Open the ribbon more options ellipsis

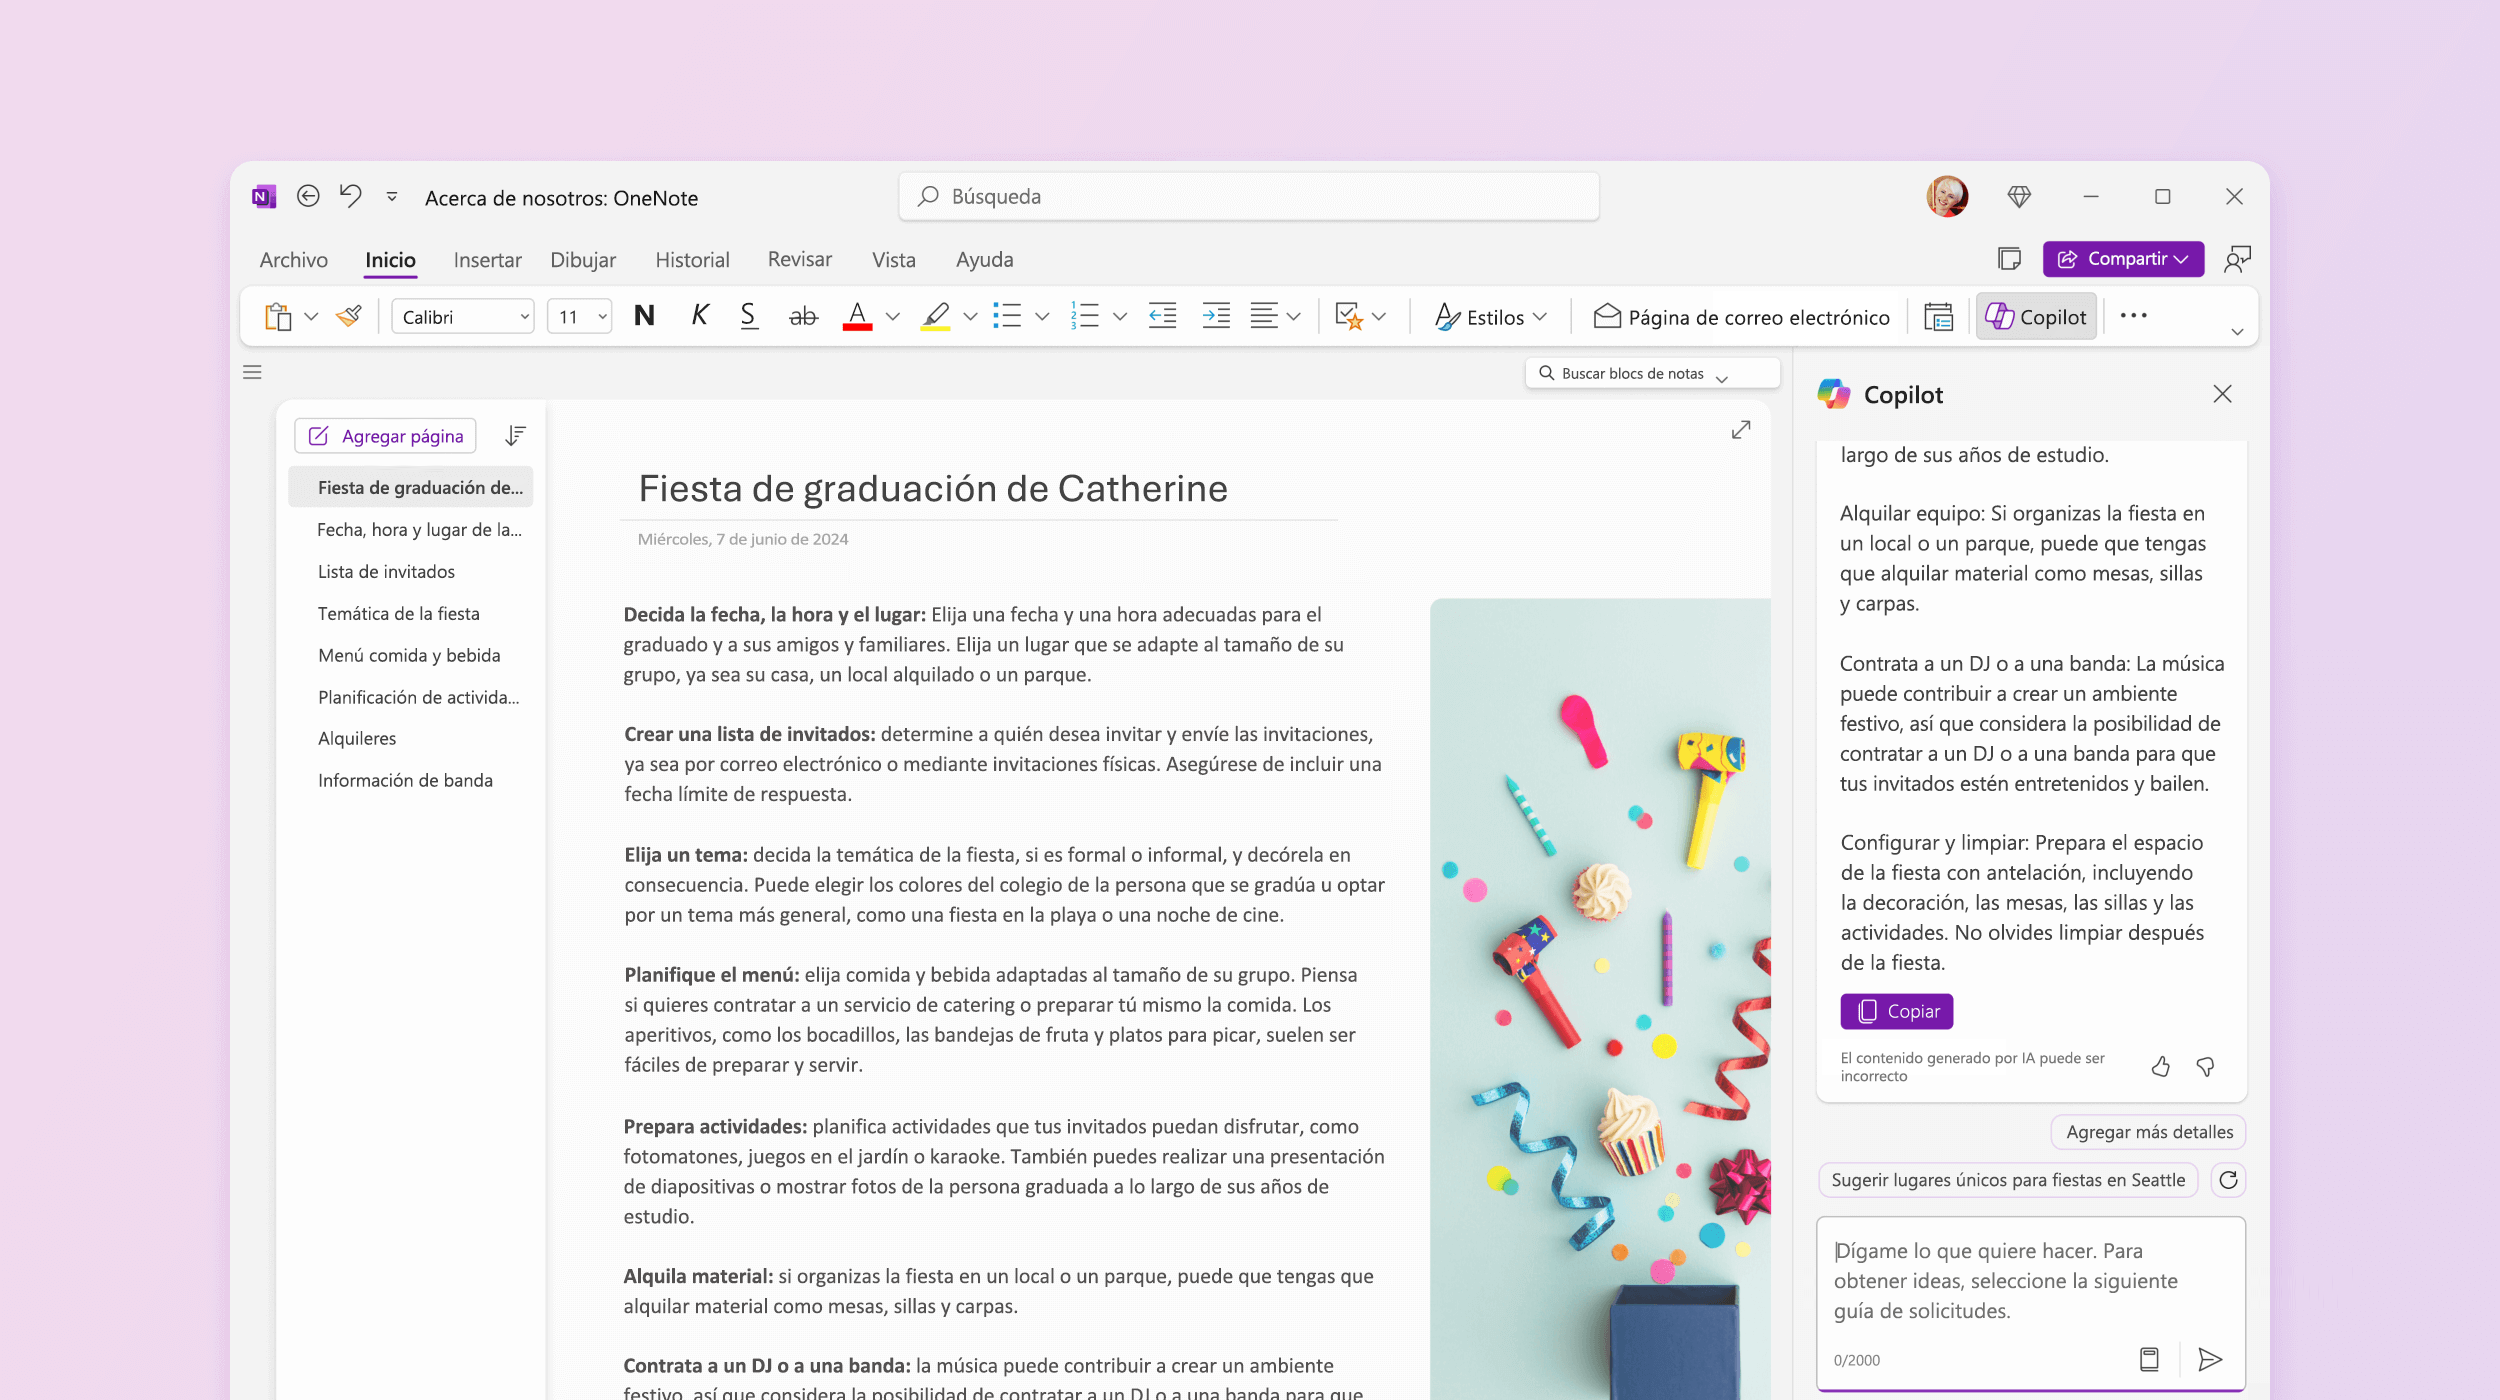2133,316
